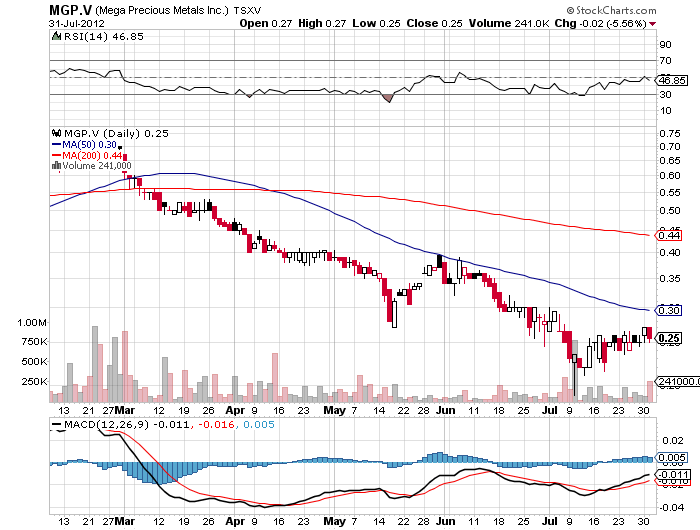Click the -0.011 MACD line value tag
The width and height of the screenshot is (700, 530).
(672, 474)
